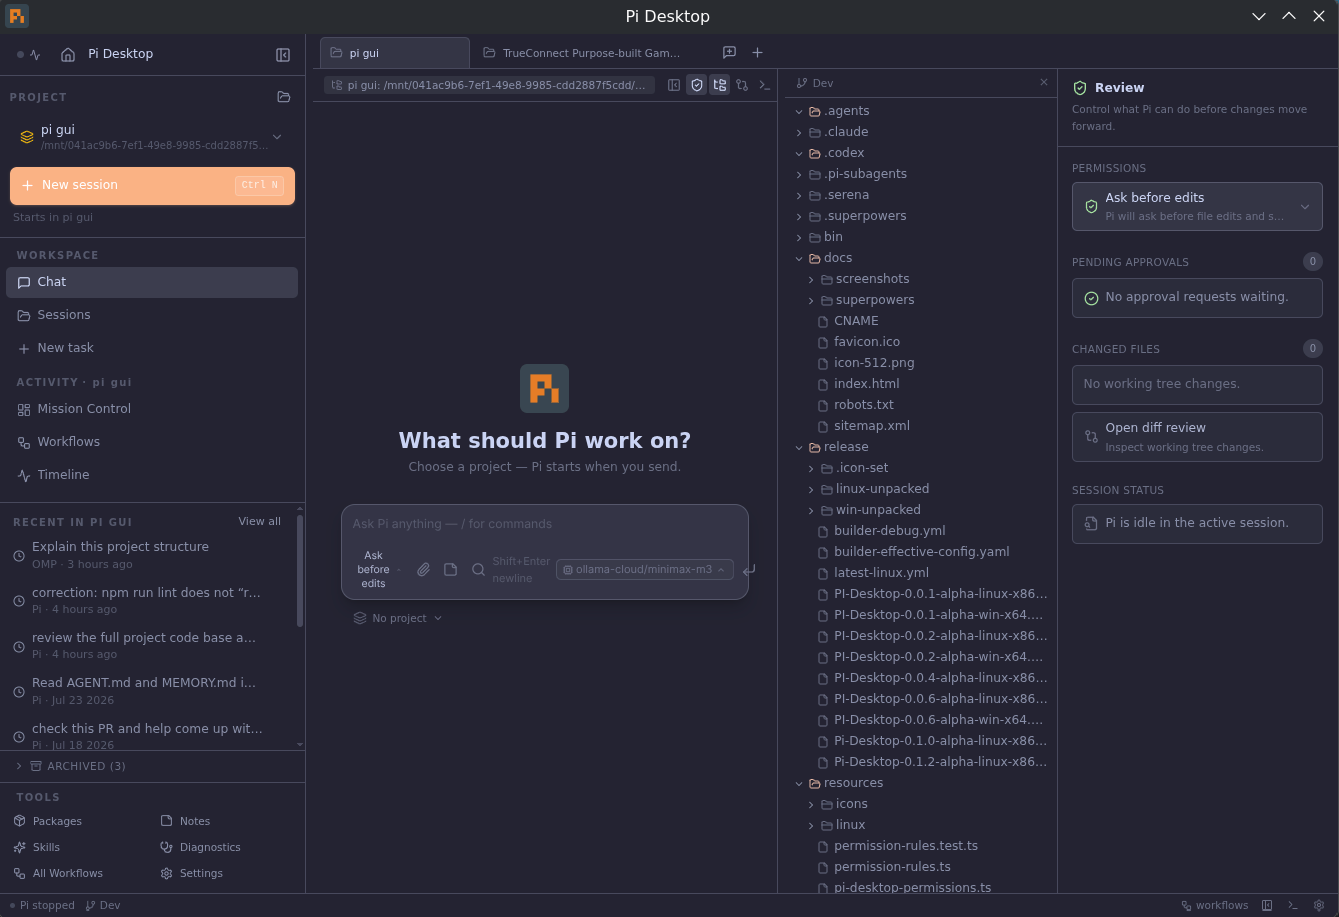The width and height of the screenshot is (1339, 917).
Task: Click the Pi stopped status indicator
Action: [42, 905]
